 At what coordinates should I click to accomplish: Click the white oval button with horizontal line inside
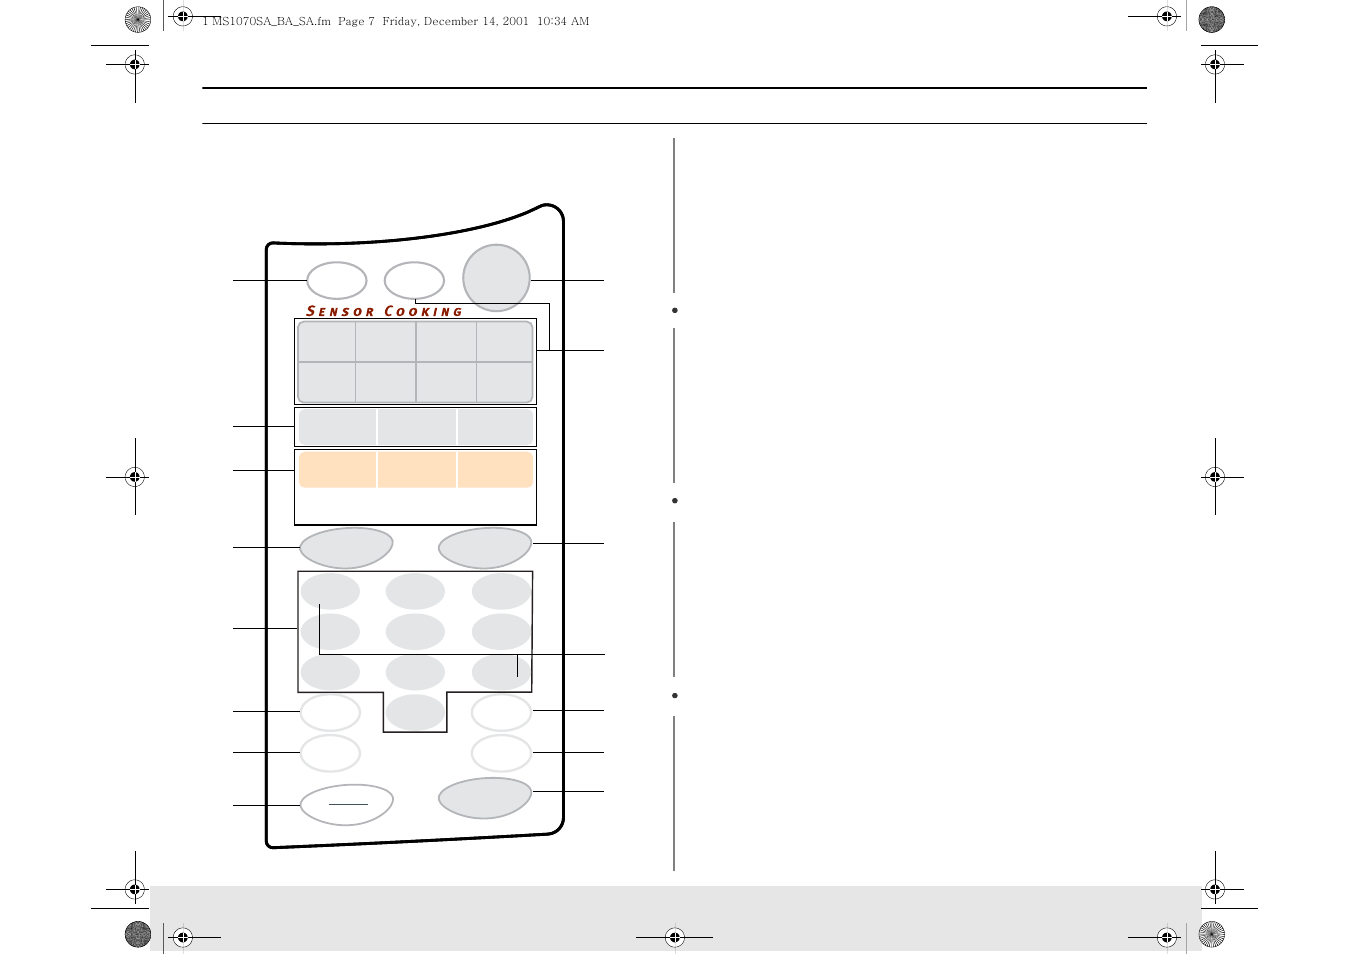[346, 804]
